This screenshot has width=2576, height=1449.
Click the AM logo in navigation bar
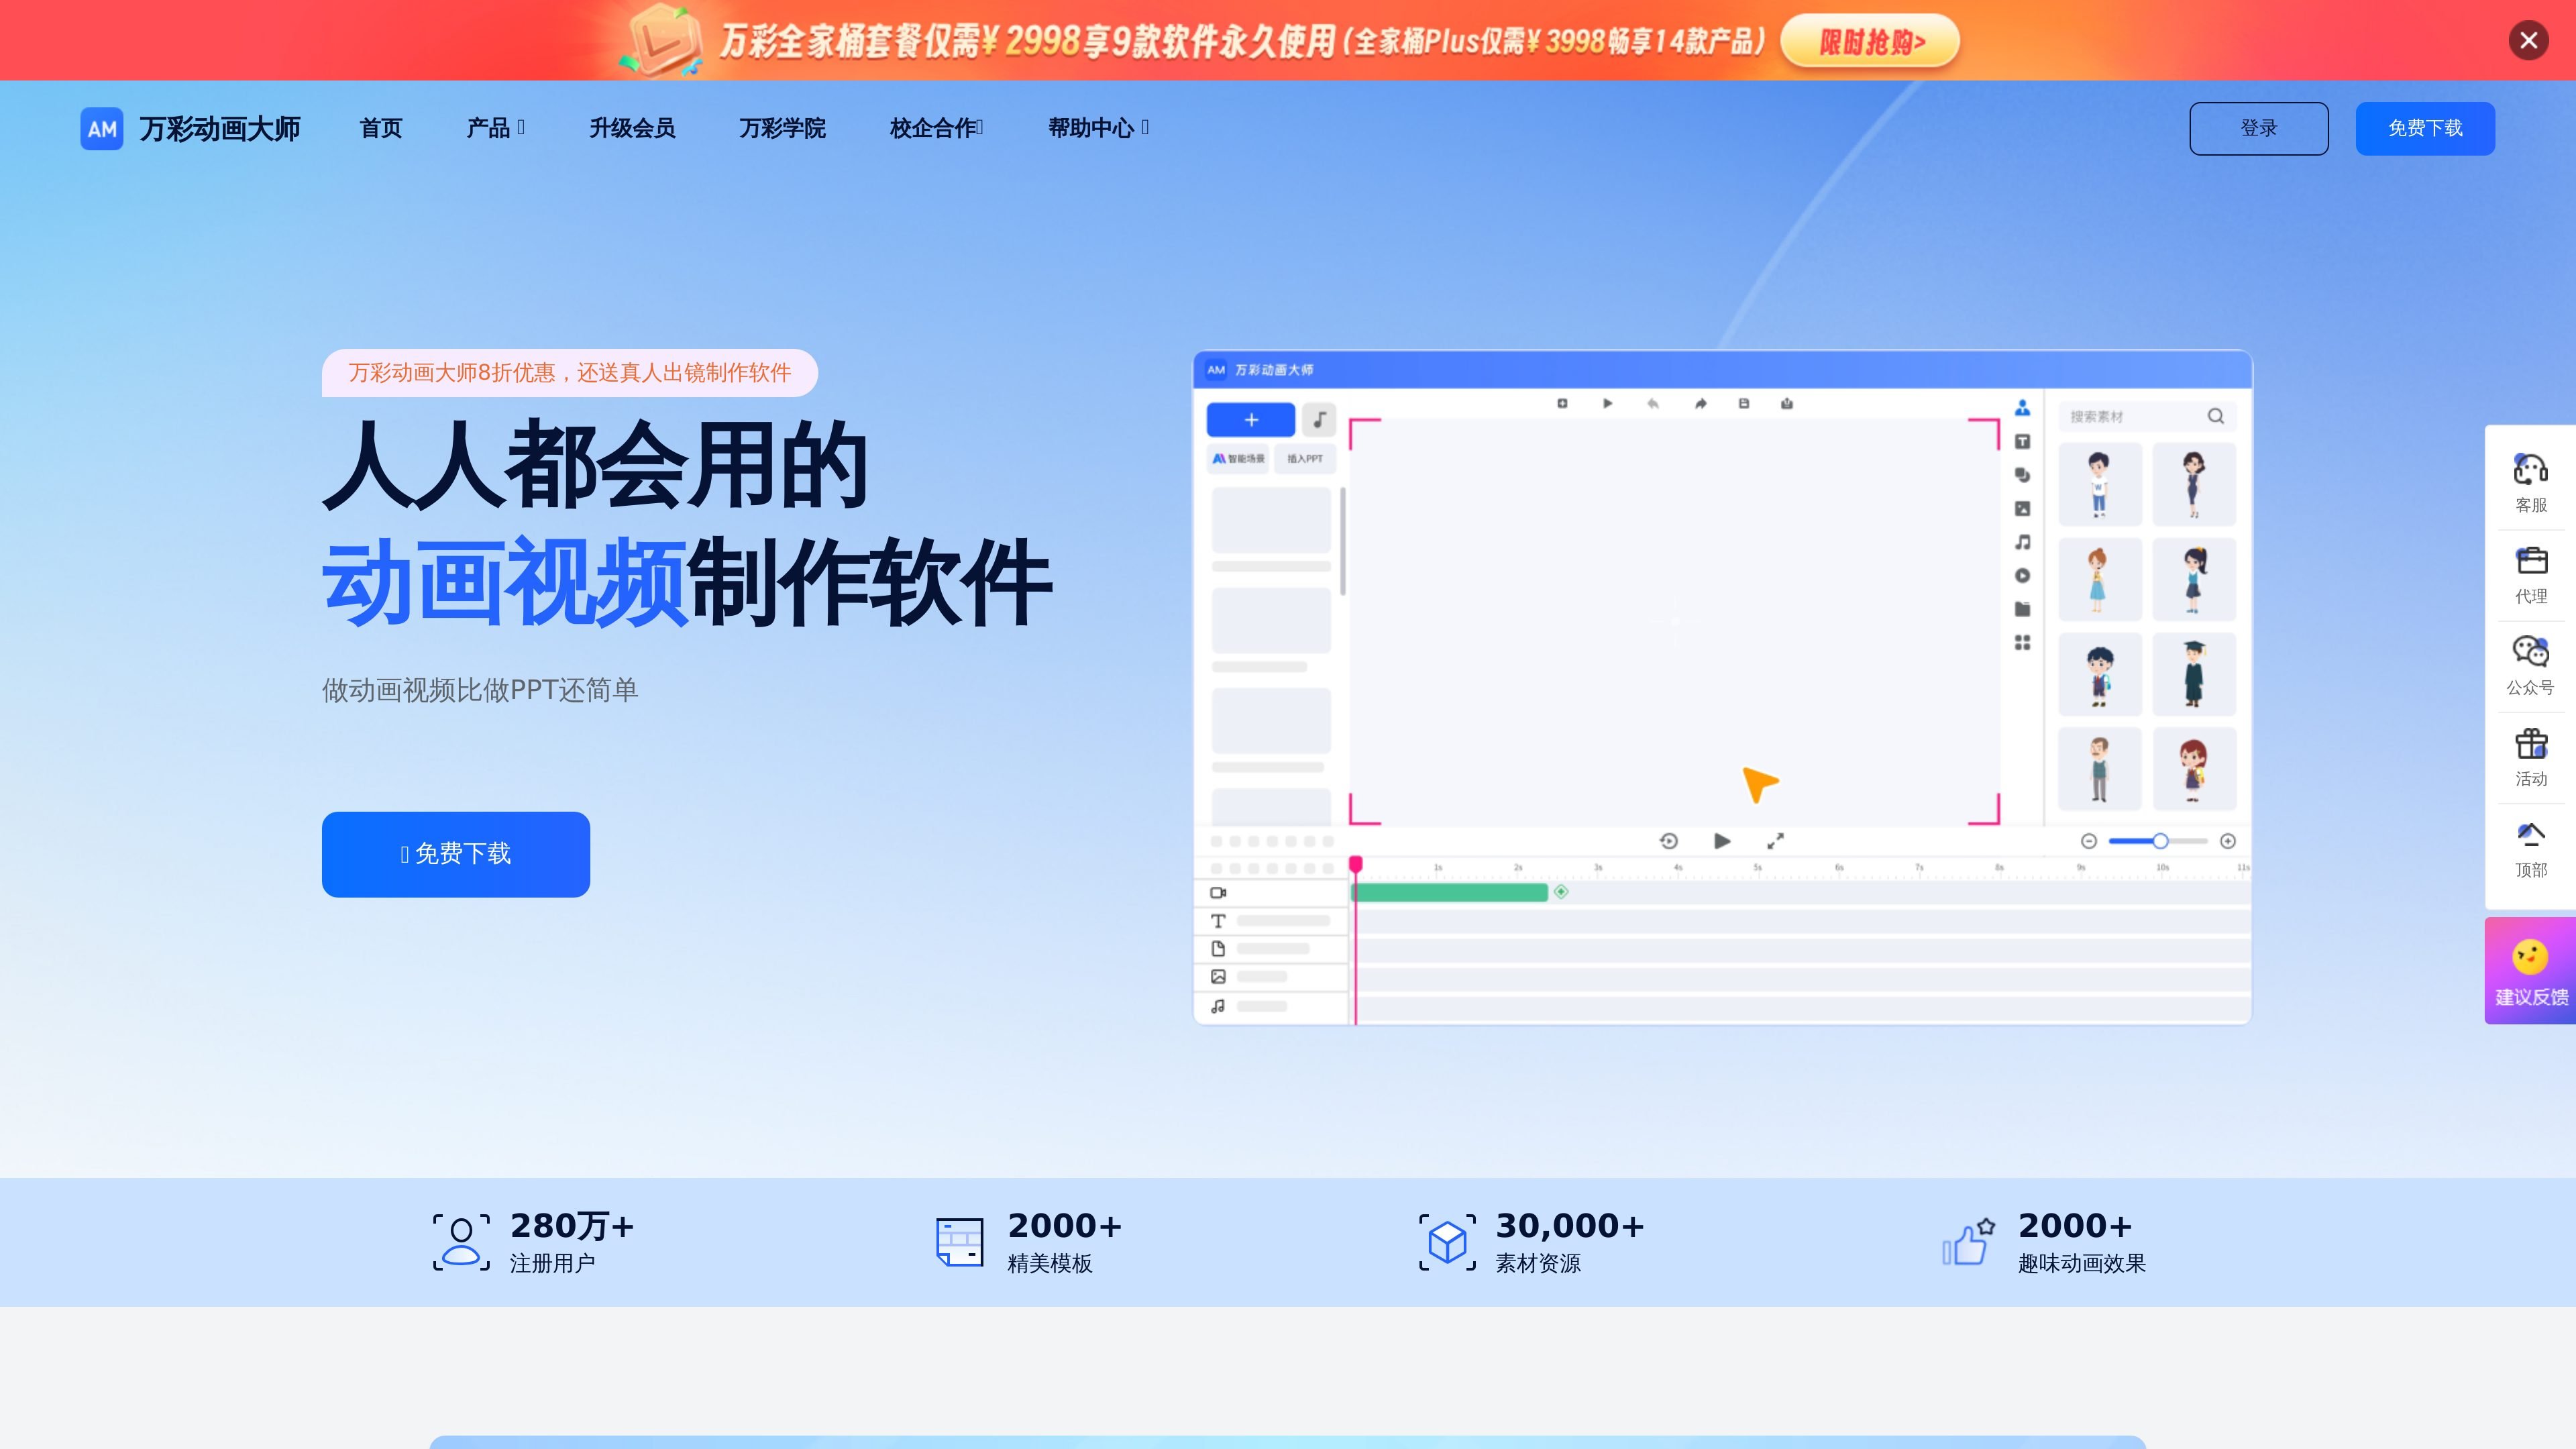coord(102,128)
